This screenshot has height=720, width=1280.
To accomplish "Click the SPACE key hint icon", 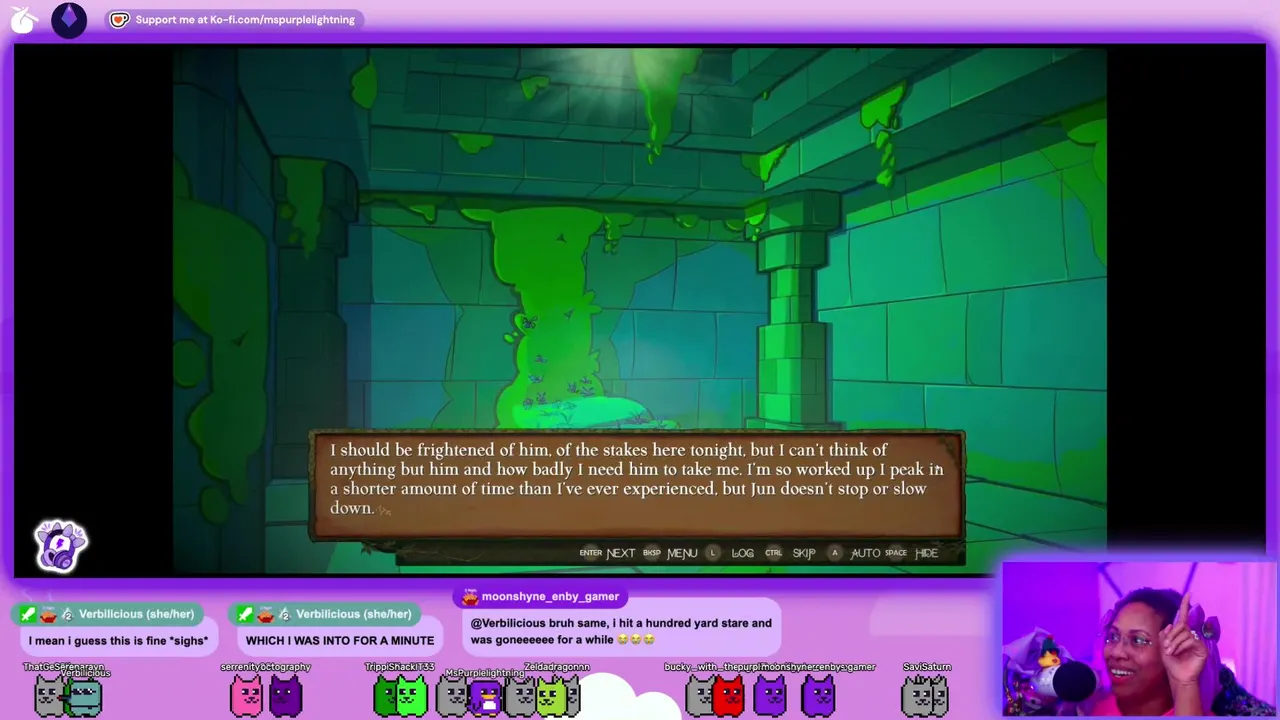I will point(896,553).
